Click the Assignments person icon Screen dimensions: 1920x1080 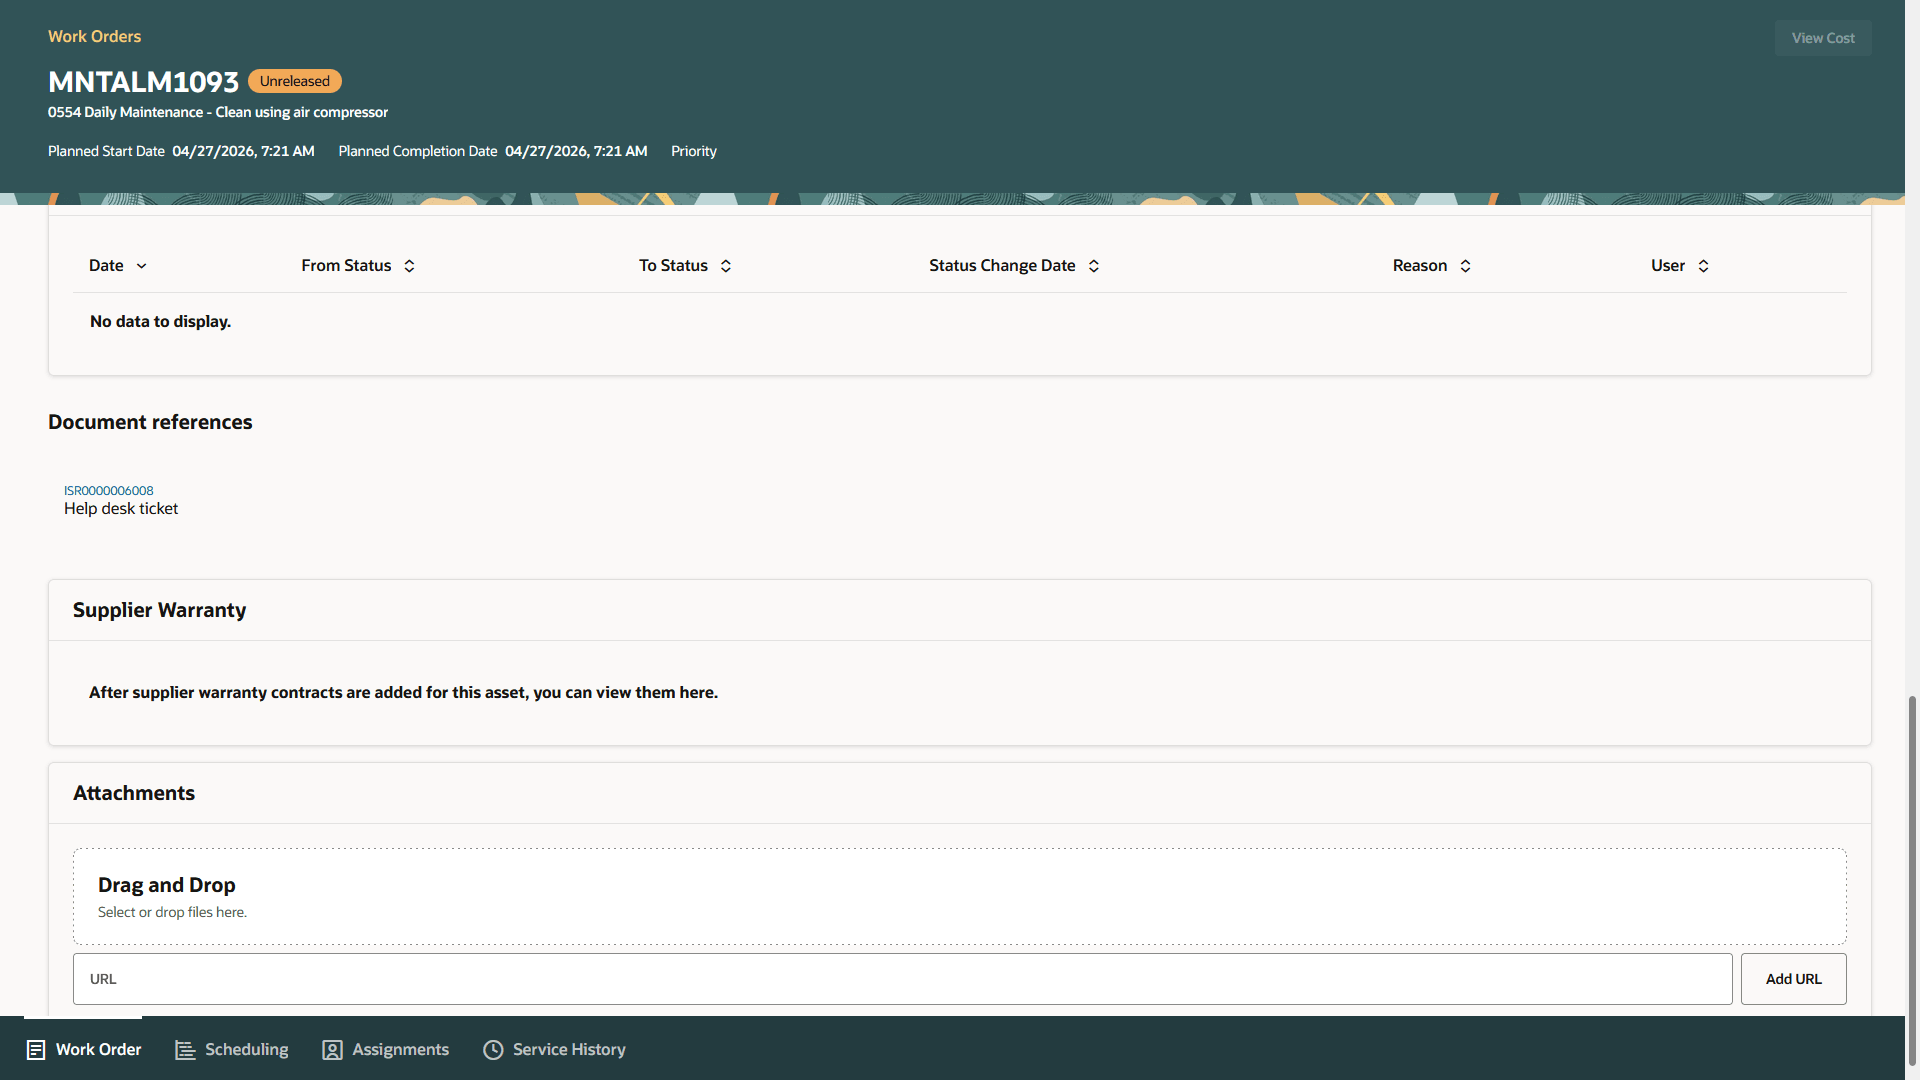[x=332, y=1050]
